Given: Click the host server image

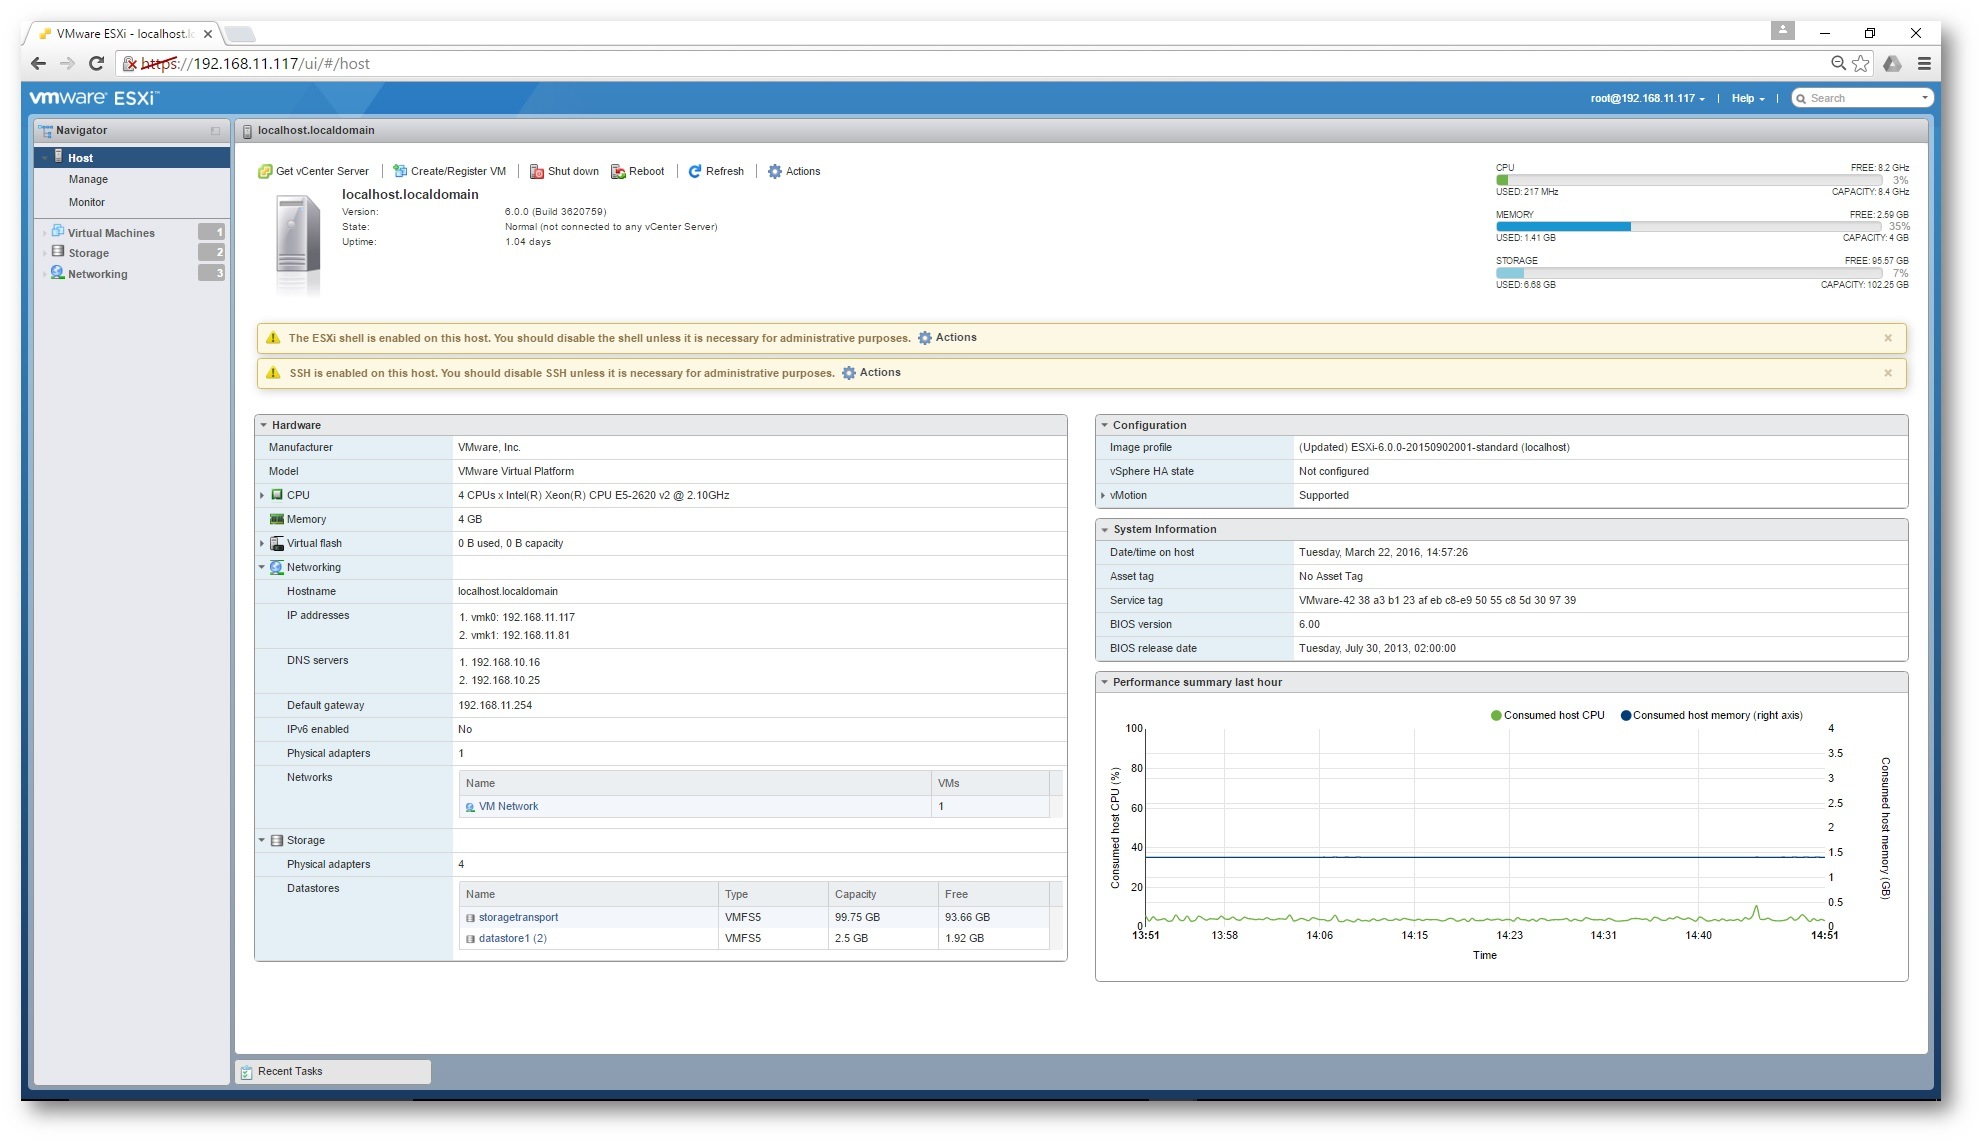Looking at the screenshot, I should (297, 244).
